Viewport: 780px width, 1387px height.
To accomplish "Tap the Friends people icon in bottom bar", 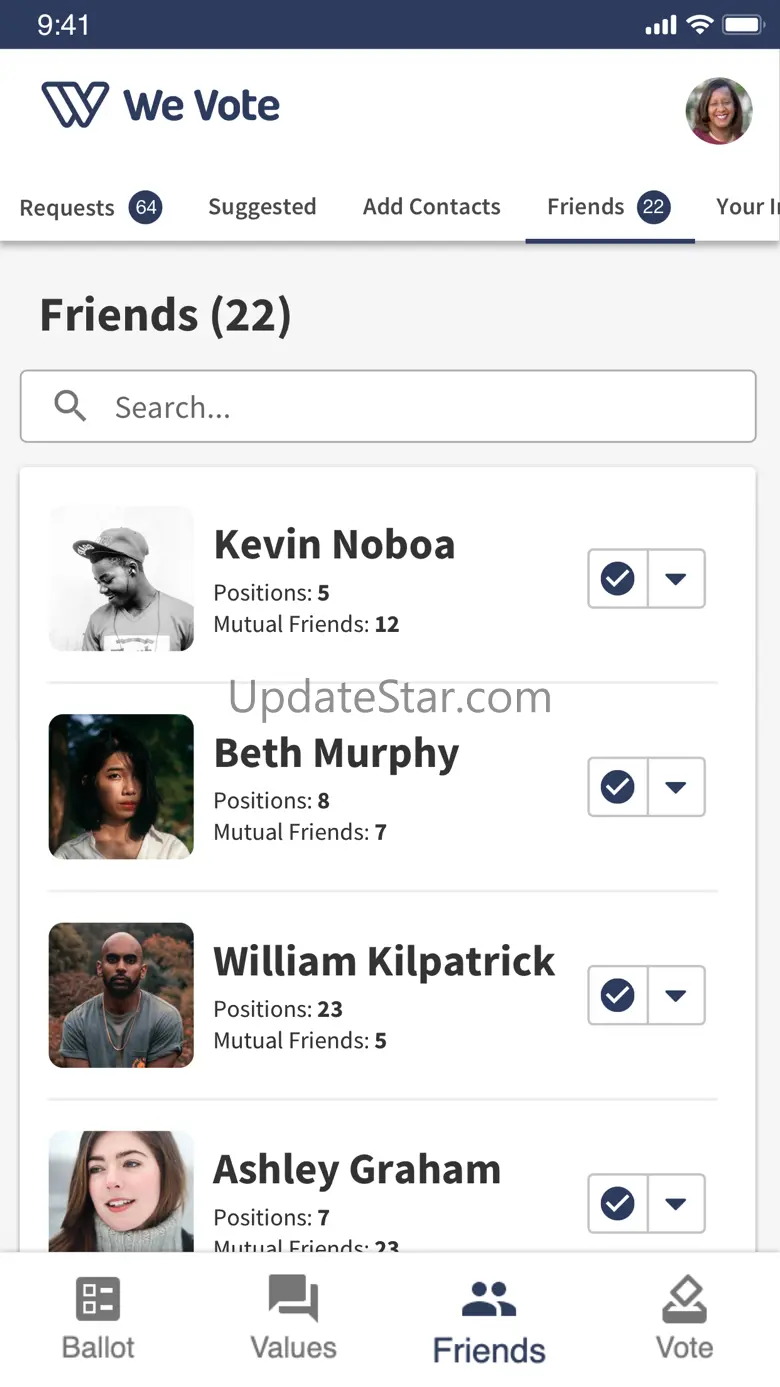I will tap(489, 1299).
